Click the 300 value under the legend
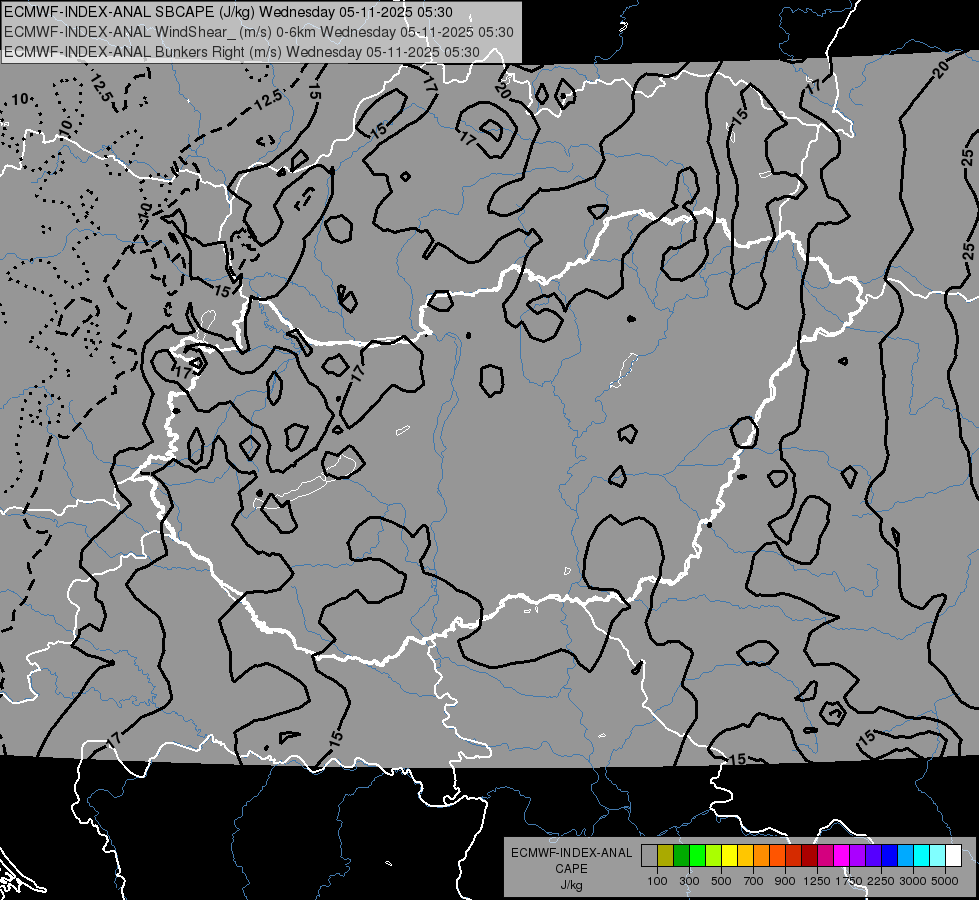This screenshot has width=979, height=900. tap(689, 881)
